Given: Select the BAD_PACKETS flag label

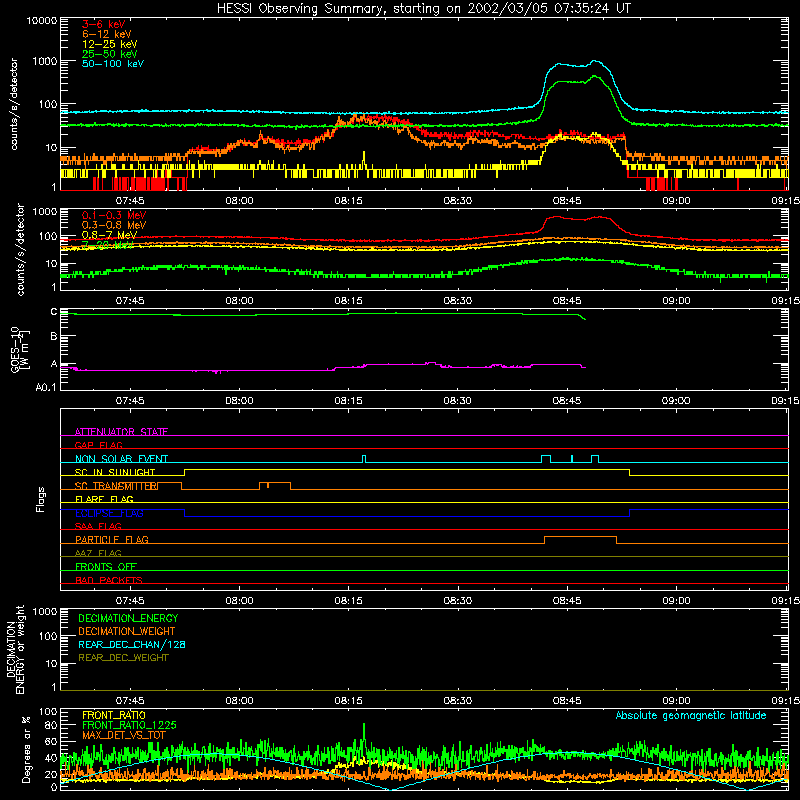Looking at the screenshot, I should pos(109,580).
